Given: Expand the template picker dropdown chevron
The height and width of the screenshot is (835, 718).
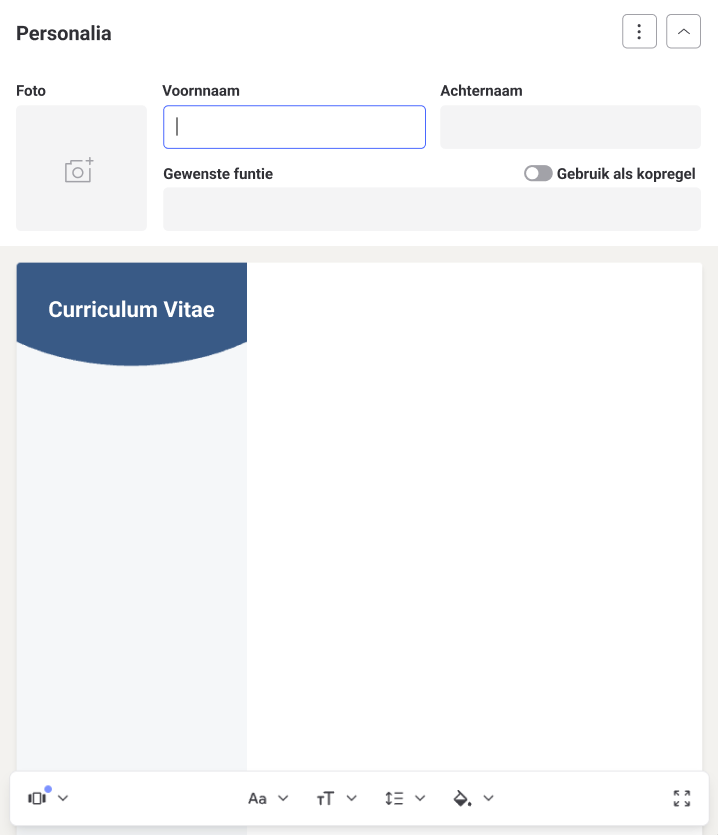Looking at the screenshot, I should click(x=62, y=798).
